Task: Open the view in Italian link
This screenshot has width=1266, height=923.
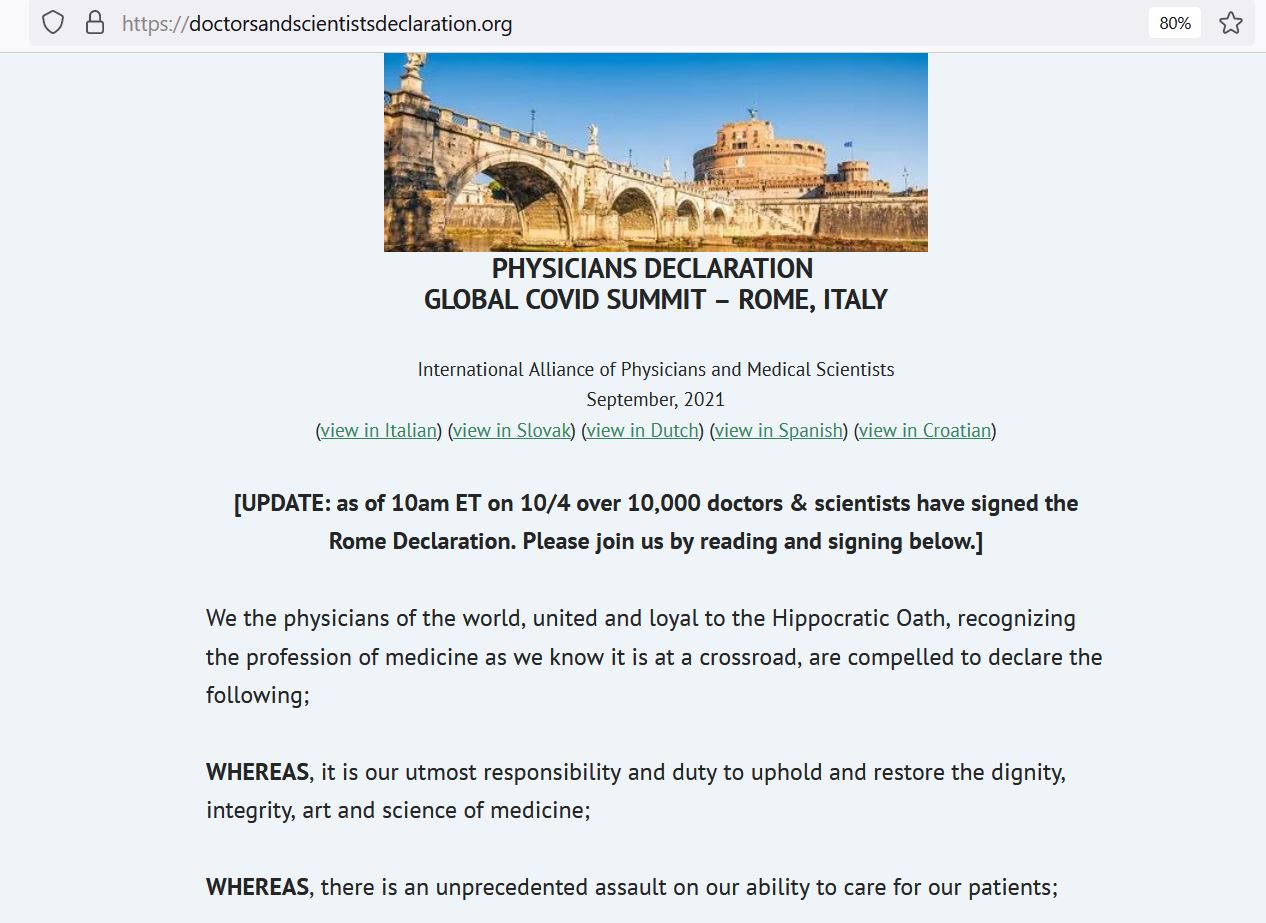Action: click(379, 431)
